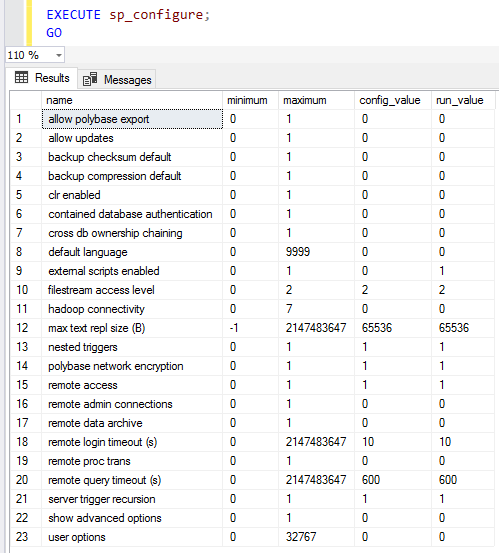Screen dimensions: 499x553
Task: Click the config_value column header
Action: point(393,100)
